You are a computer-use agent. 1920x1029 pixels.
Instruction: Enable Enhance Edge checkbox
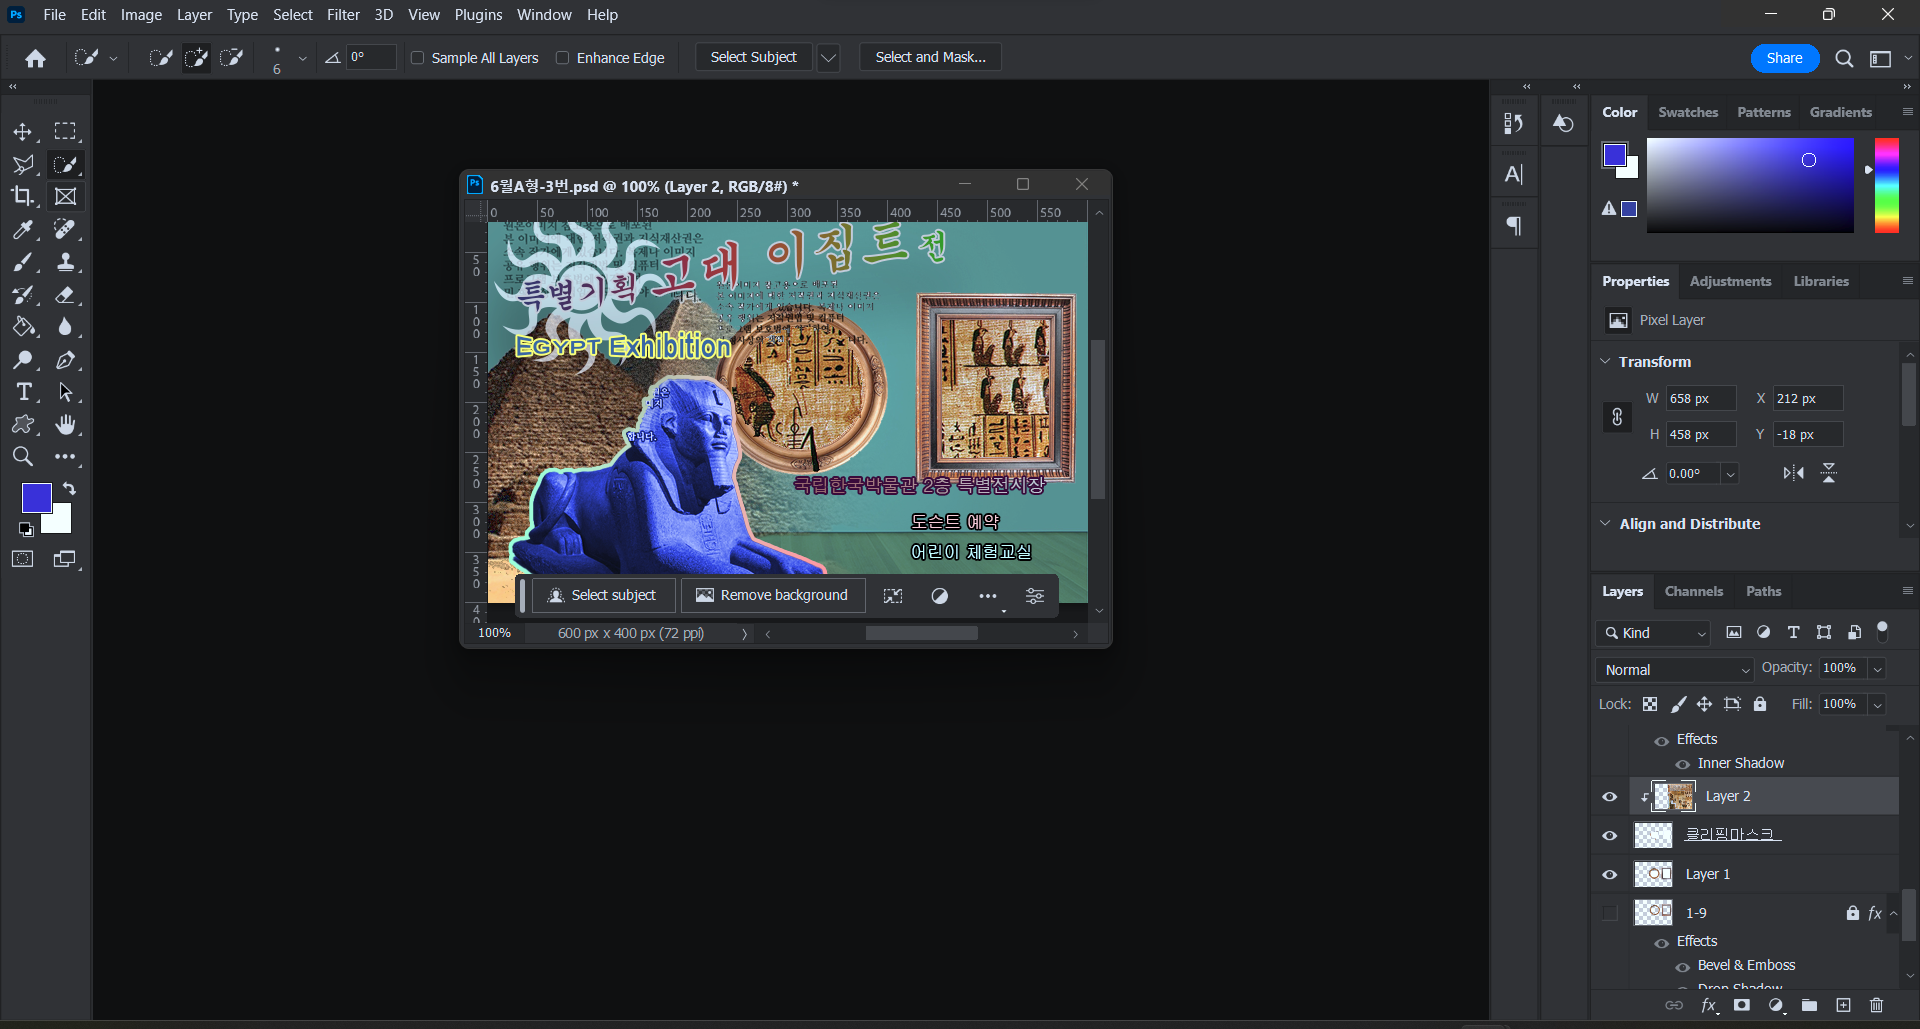563,58
